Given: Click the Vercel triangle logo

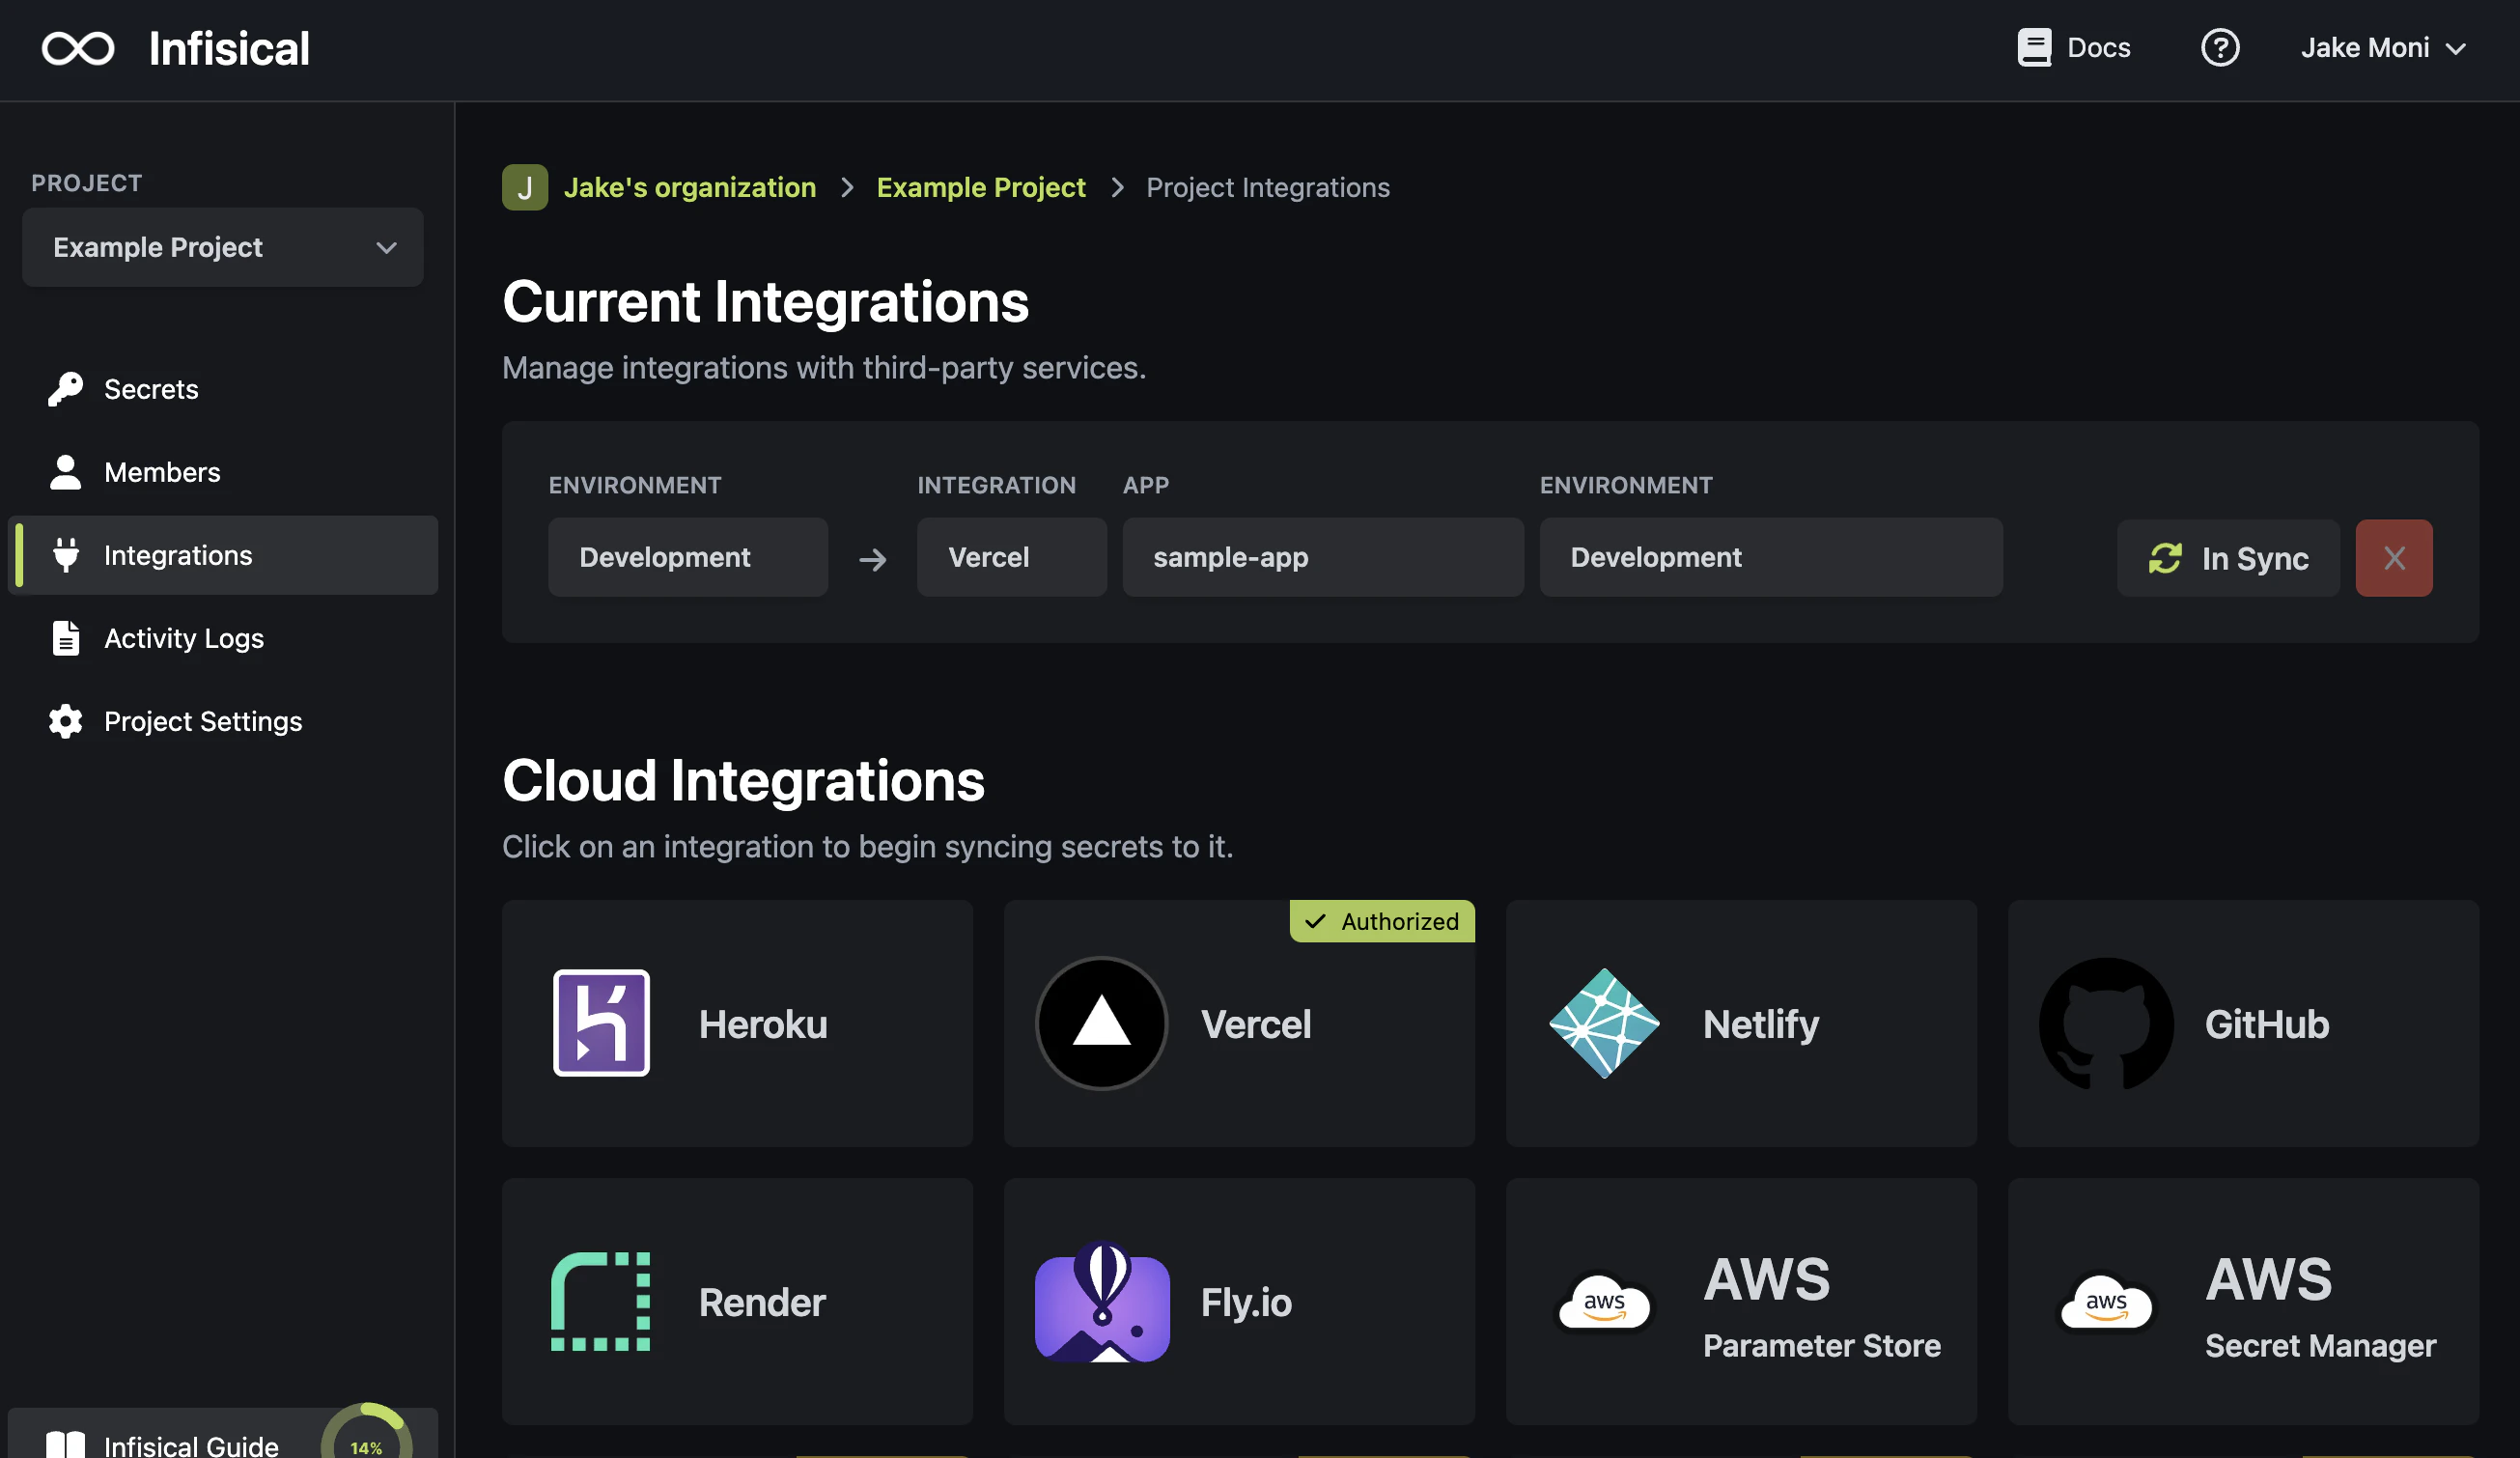Looking at the screenshot, I should pos(1102,1023).
